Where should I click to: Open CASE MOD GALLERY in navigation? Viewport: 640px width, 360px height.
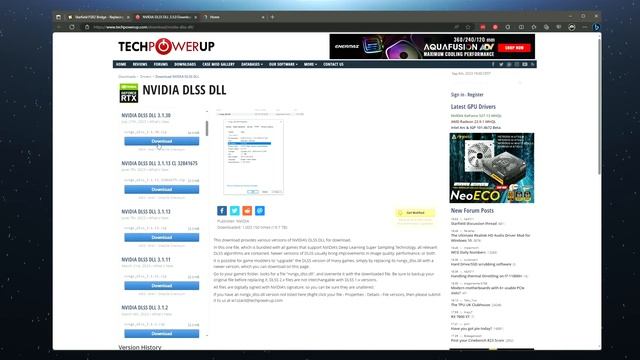(218, 64)
